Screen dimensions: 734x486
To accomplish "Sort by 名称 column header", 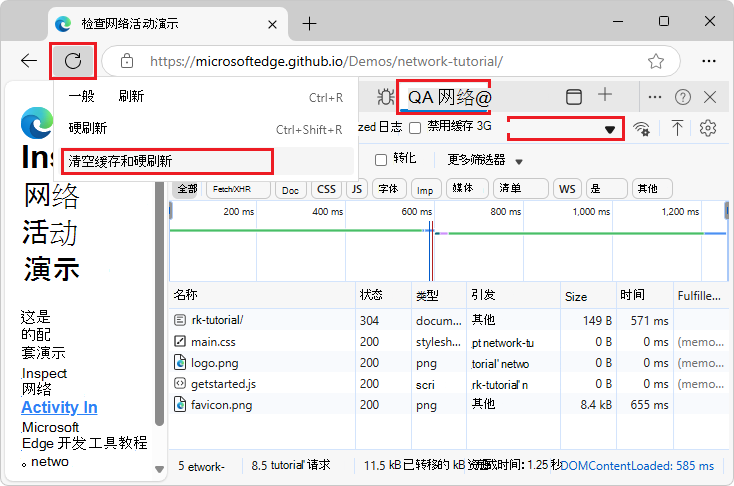I will coord(262,295).
